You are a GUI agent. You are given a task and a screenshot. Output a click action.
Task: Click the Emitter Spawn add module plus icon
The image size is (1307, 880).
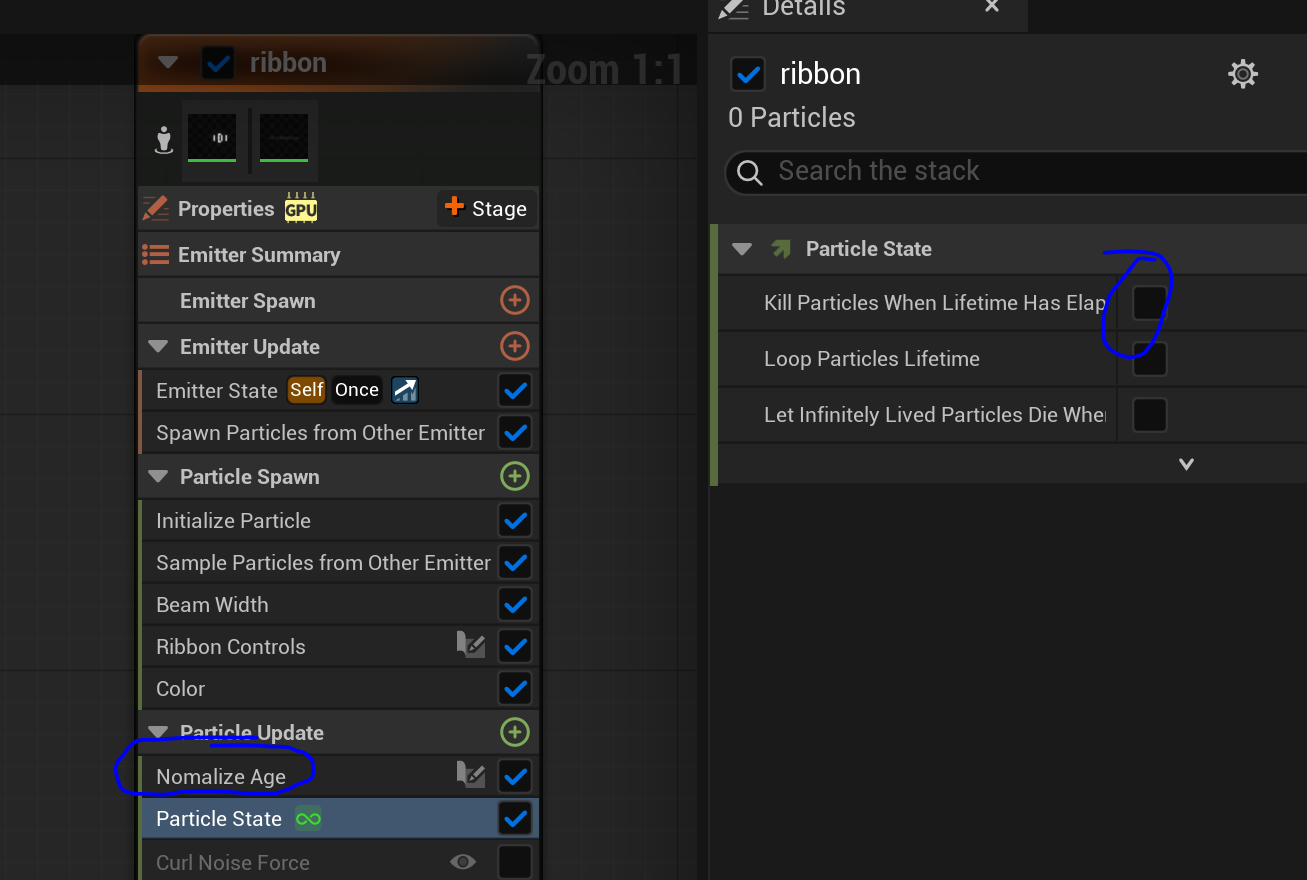point(514,300)
